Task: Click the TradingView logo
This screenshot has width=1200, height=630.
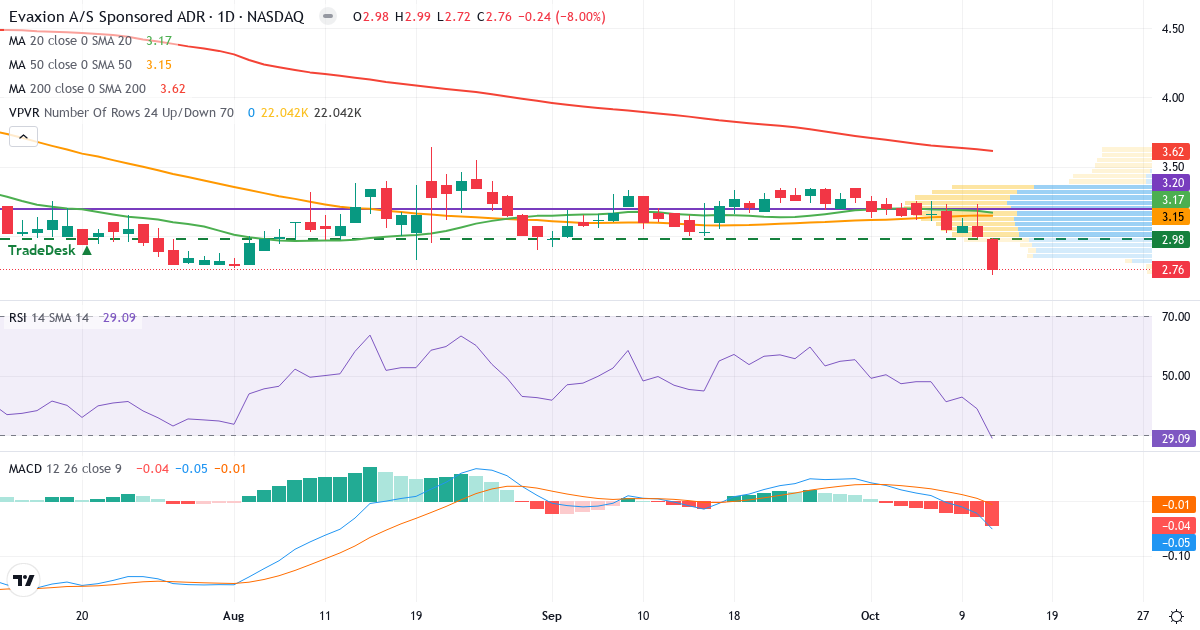Action: (24, 580)
